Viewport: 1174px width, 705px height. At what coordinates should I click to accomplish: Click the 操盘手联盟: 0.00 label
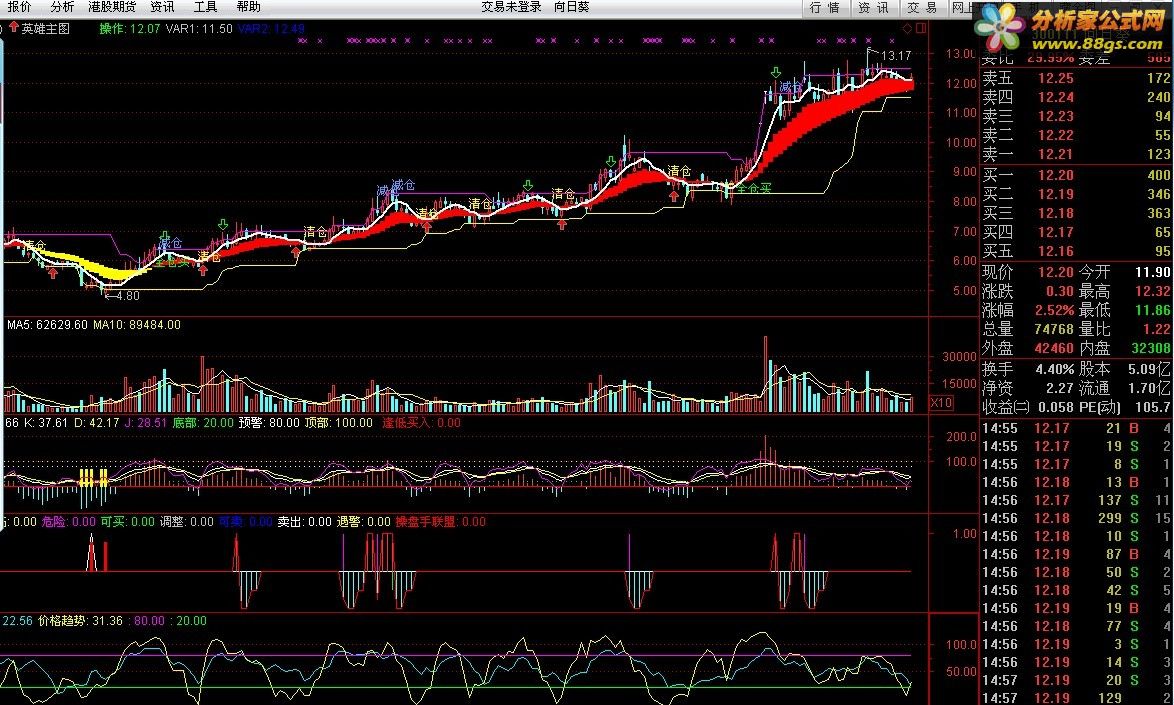click(x=440, y=522)
